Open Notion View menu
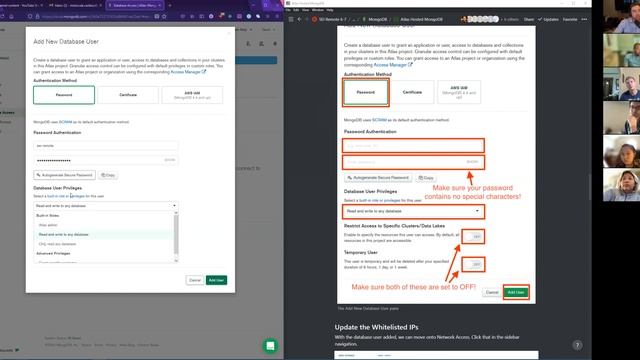This screenshot has width=640, height=360. coord(305,10)
